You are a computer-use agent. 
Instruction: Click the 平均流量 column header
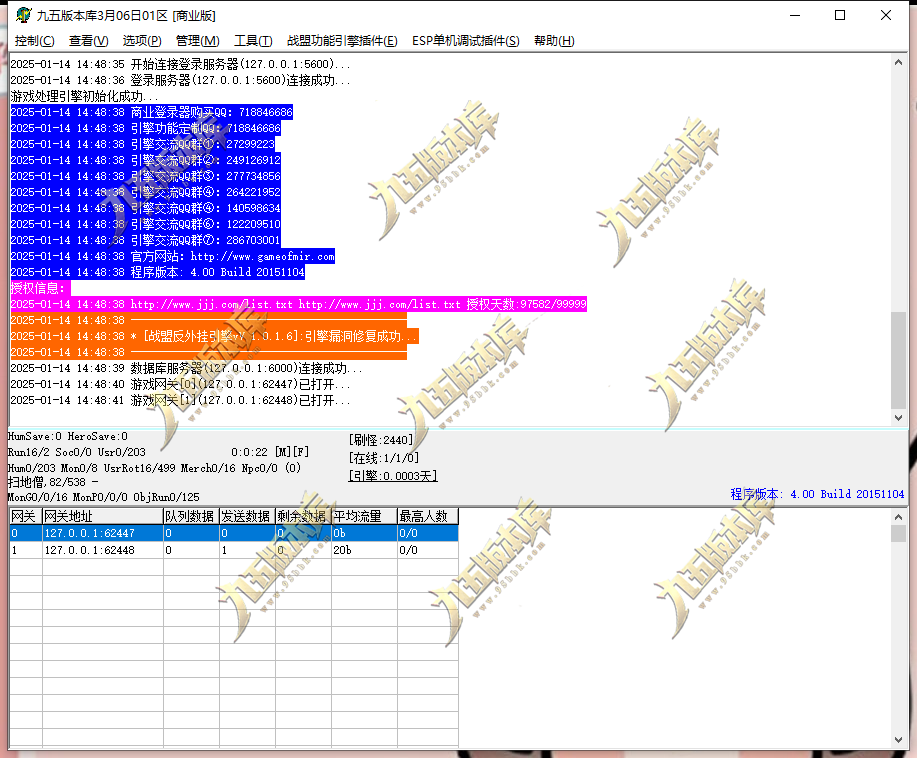point(364,516)
